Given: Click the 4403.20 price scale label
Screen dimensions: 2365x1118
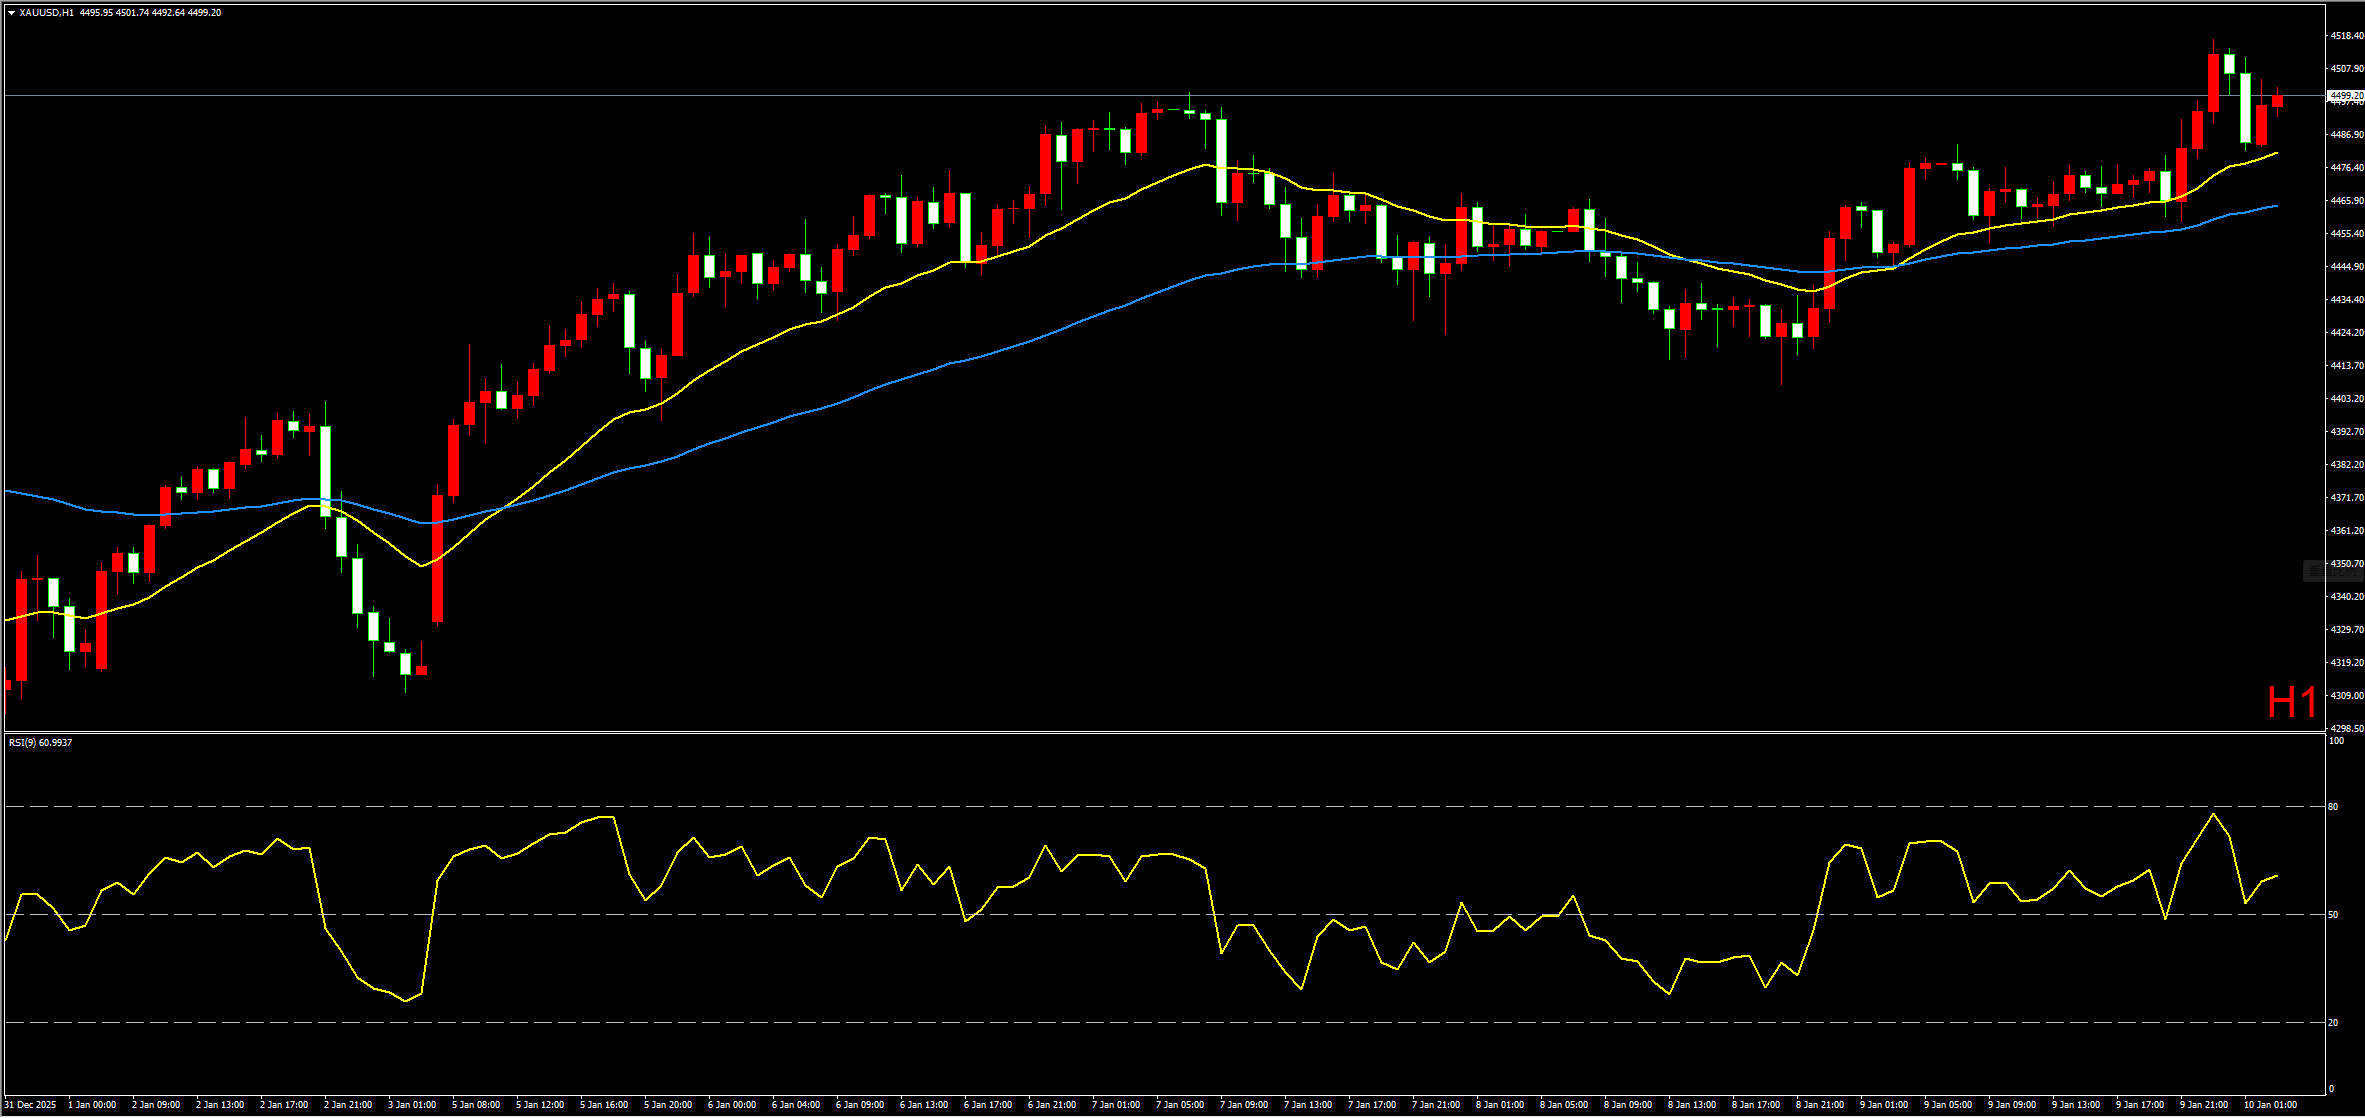Looking at the screenshot, I should 2346,399.
